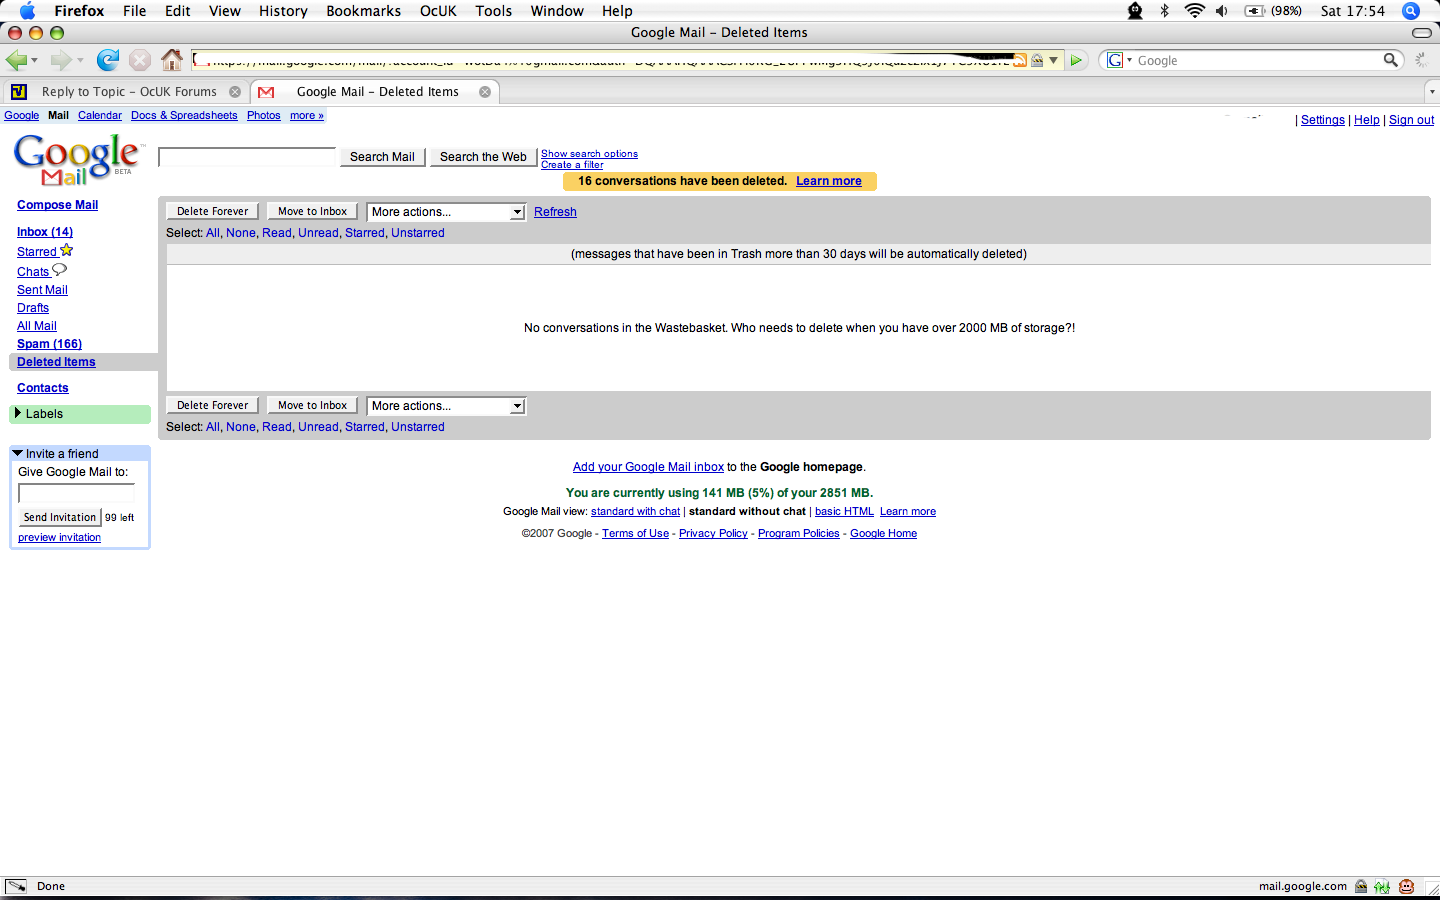Open the bottom Move to Inbox button
This screenshot has width=1440, height=900.
tap(312, 406)
